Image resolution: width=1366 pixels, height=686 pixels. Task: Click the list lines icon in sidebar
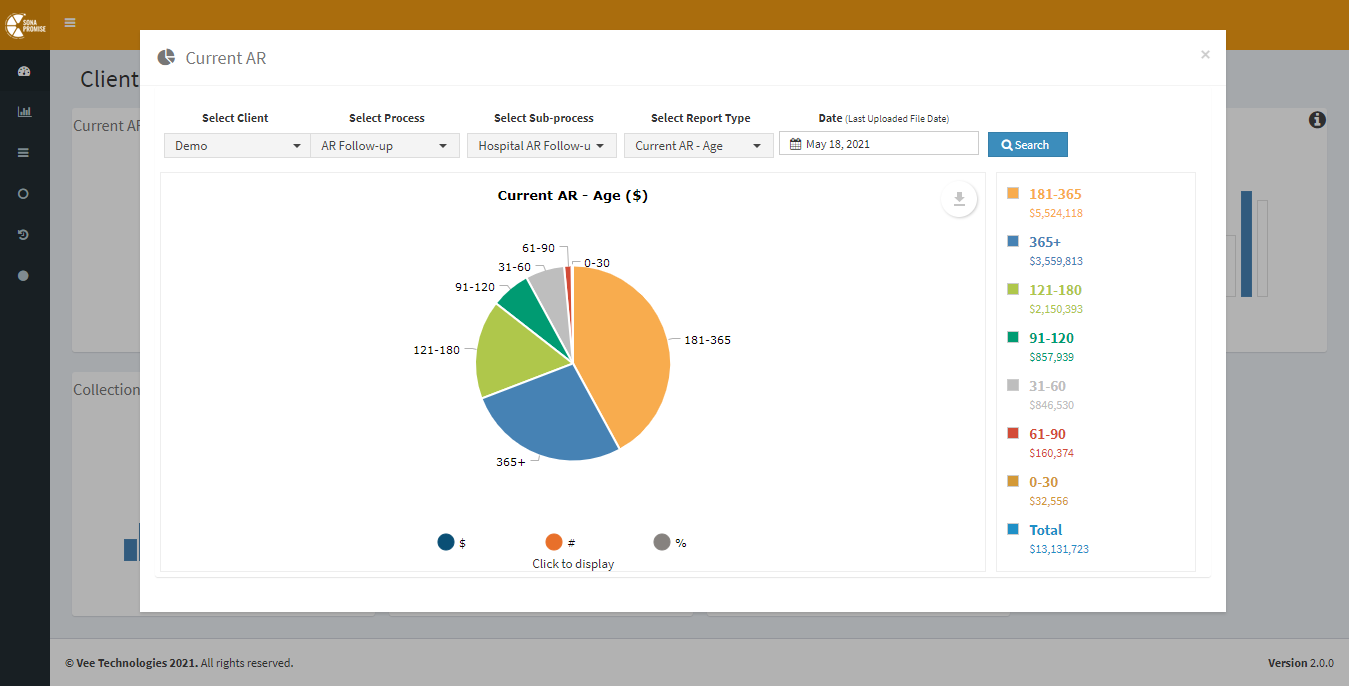[24, 153]
